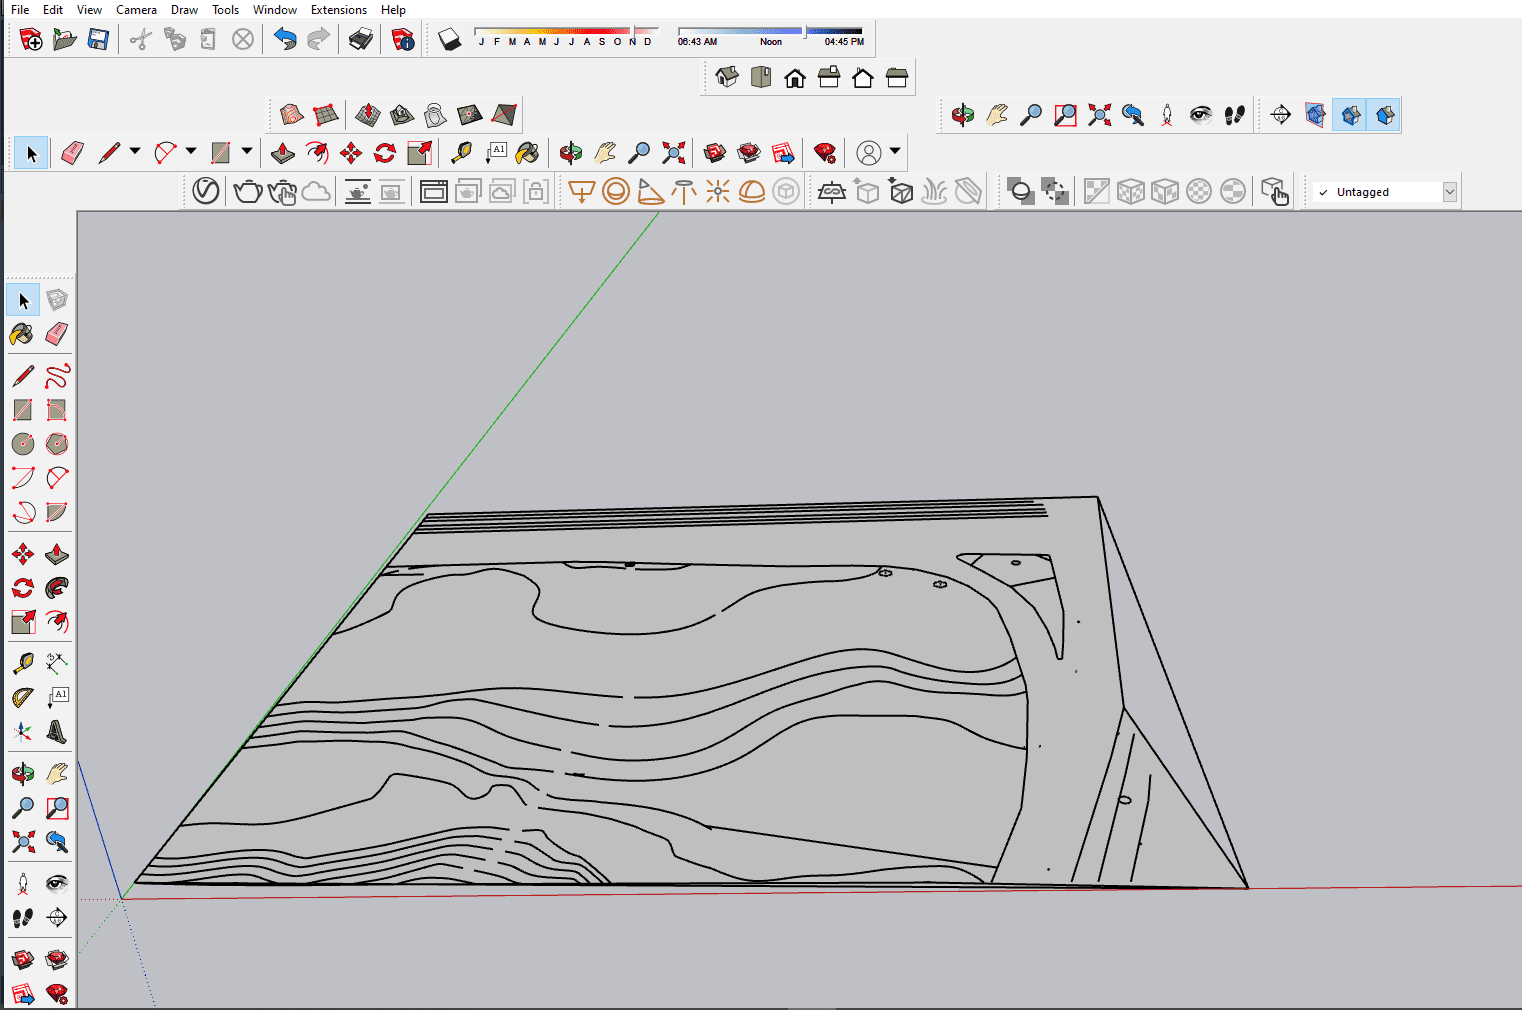Select the Sandbox From Contours tool
This screenshot has height=1010, width=1522.
tap(291, 115)
